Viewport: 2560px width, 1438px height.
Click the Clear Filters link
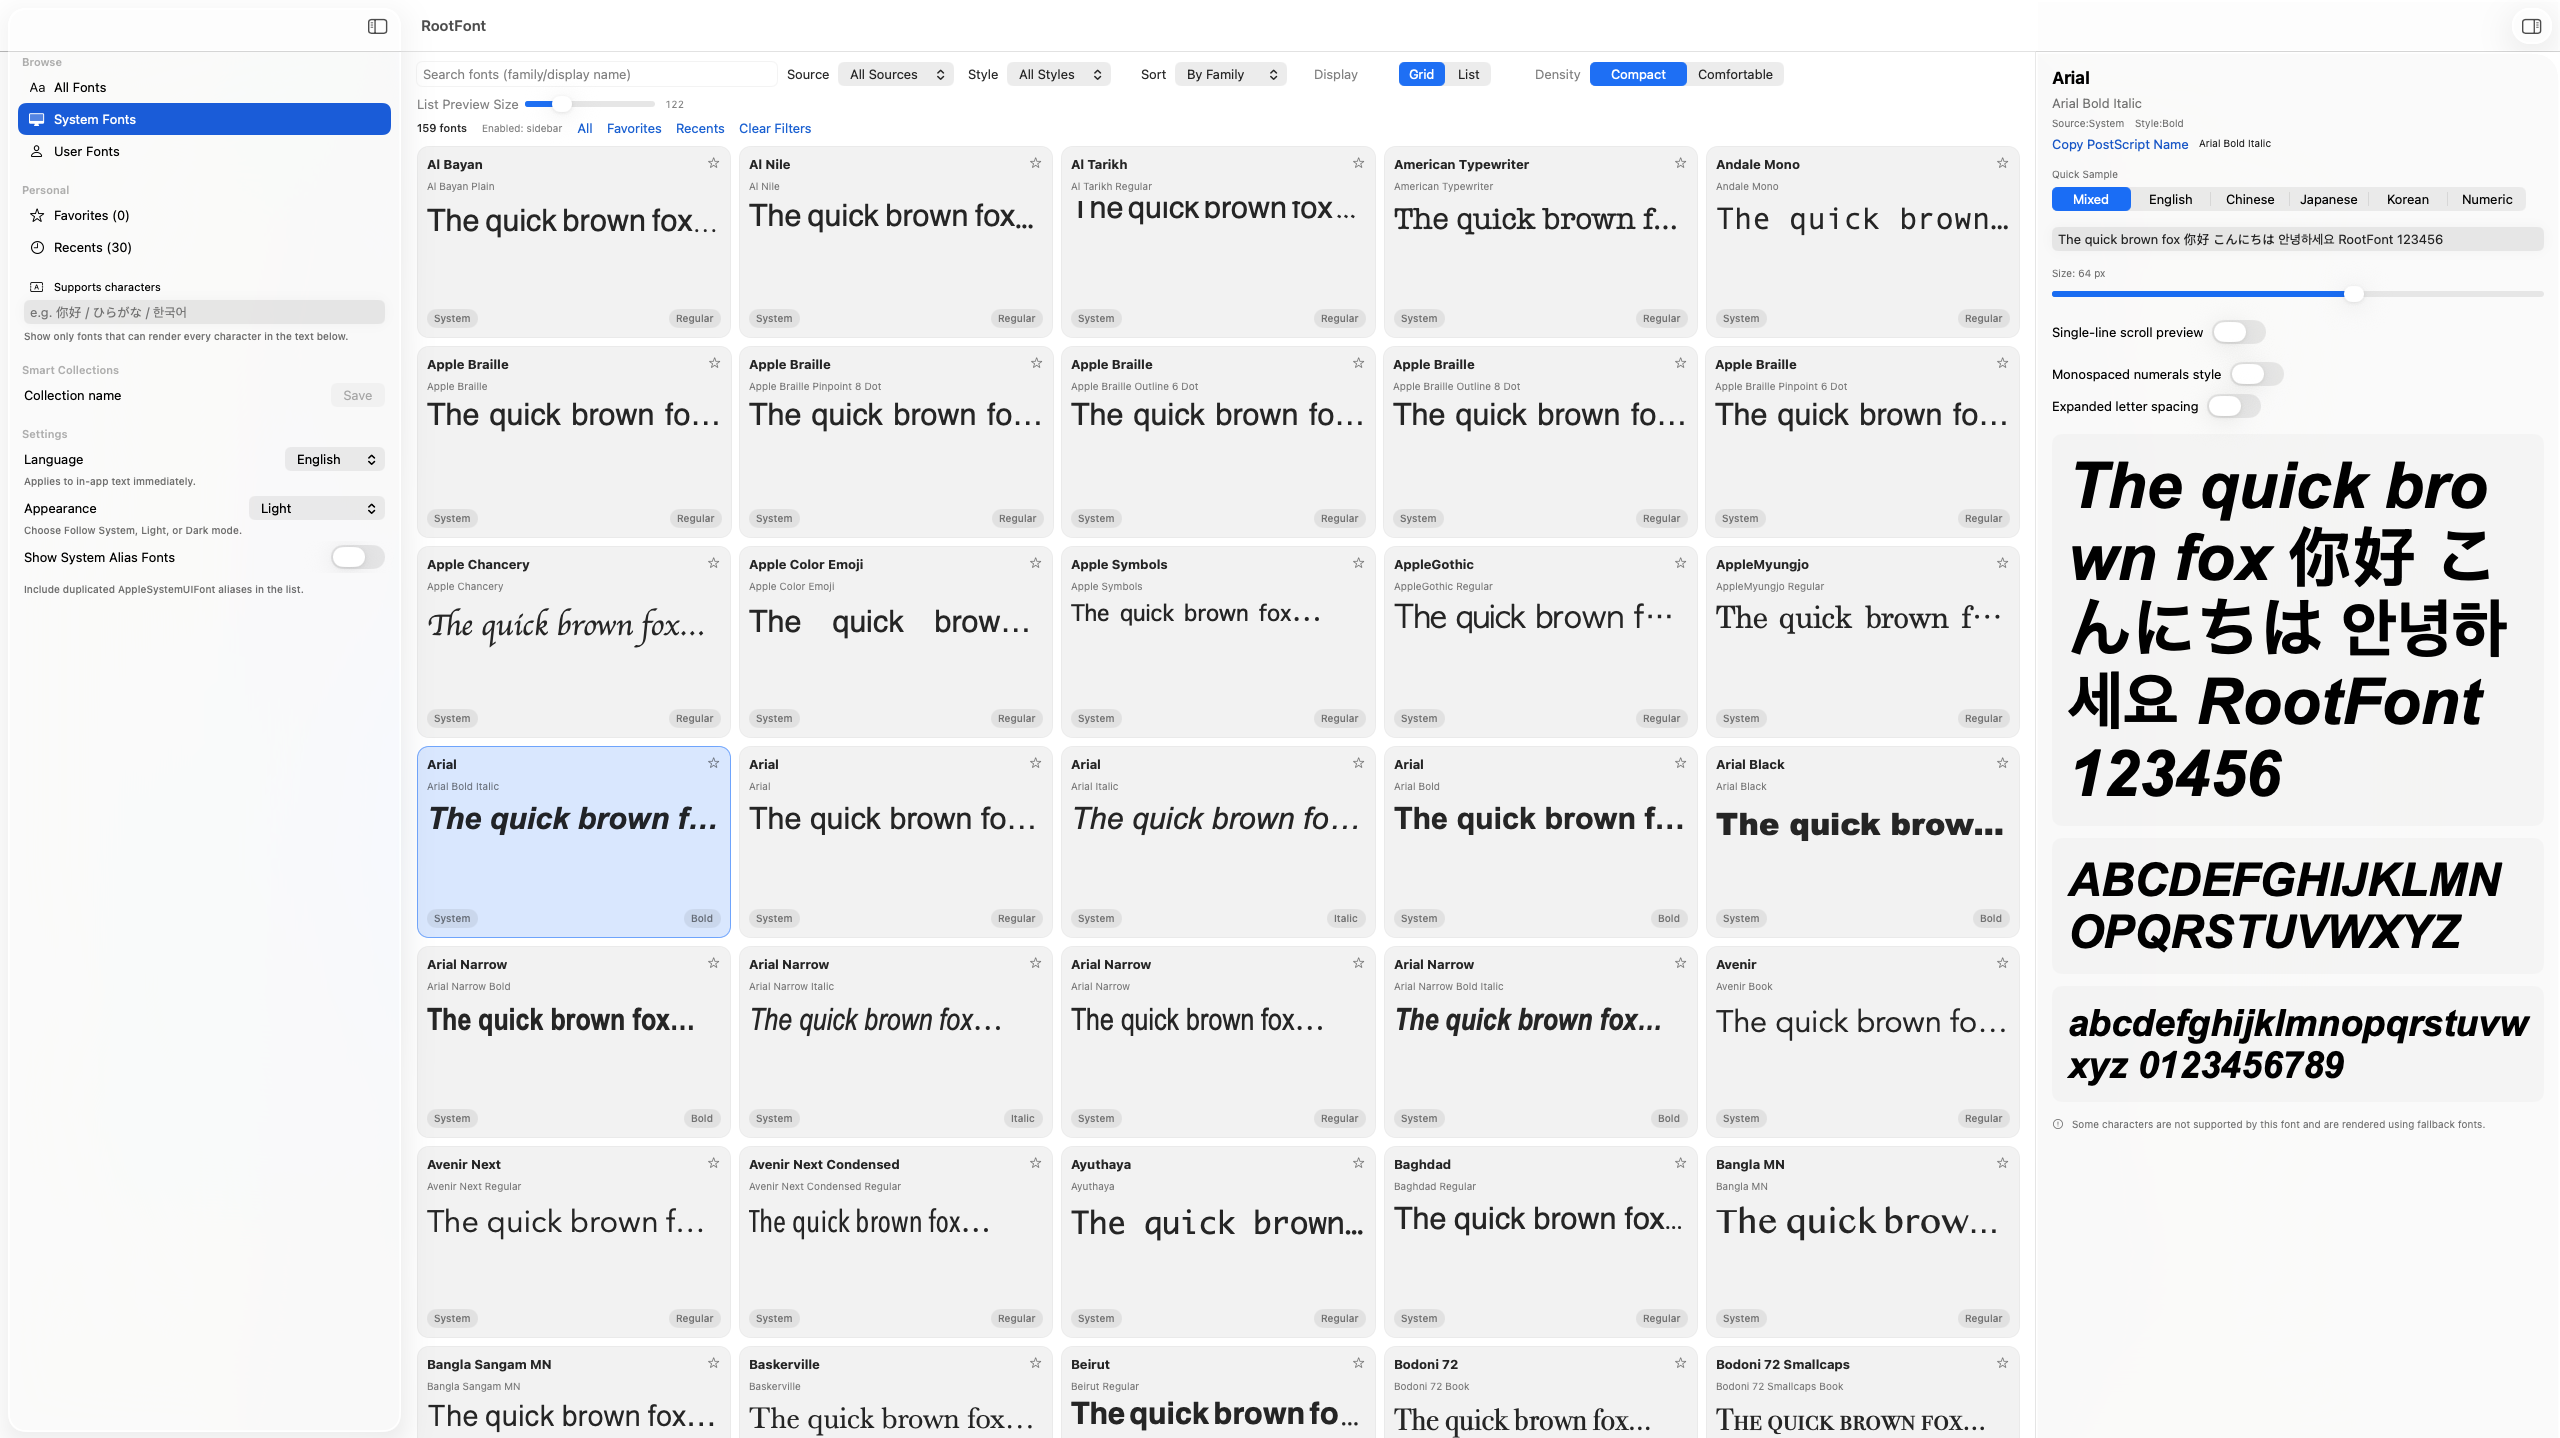775,128
